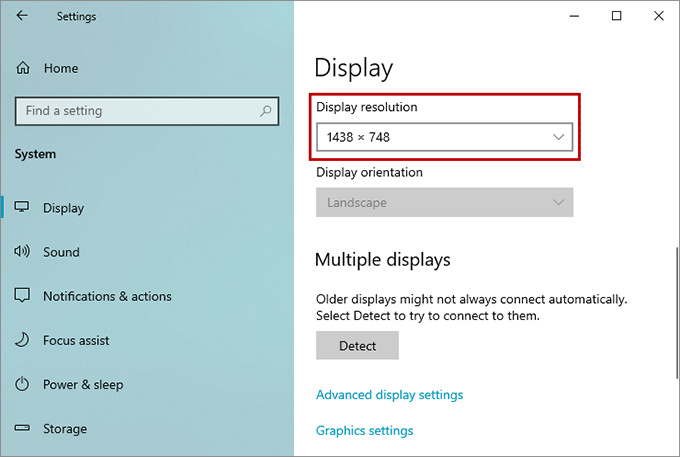
Task: Click the Display resolution label
Action: 366,107
